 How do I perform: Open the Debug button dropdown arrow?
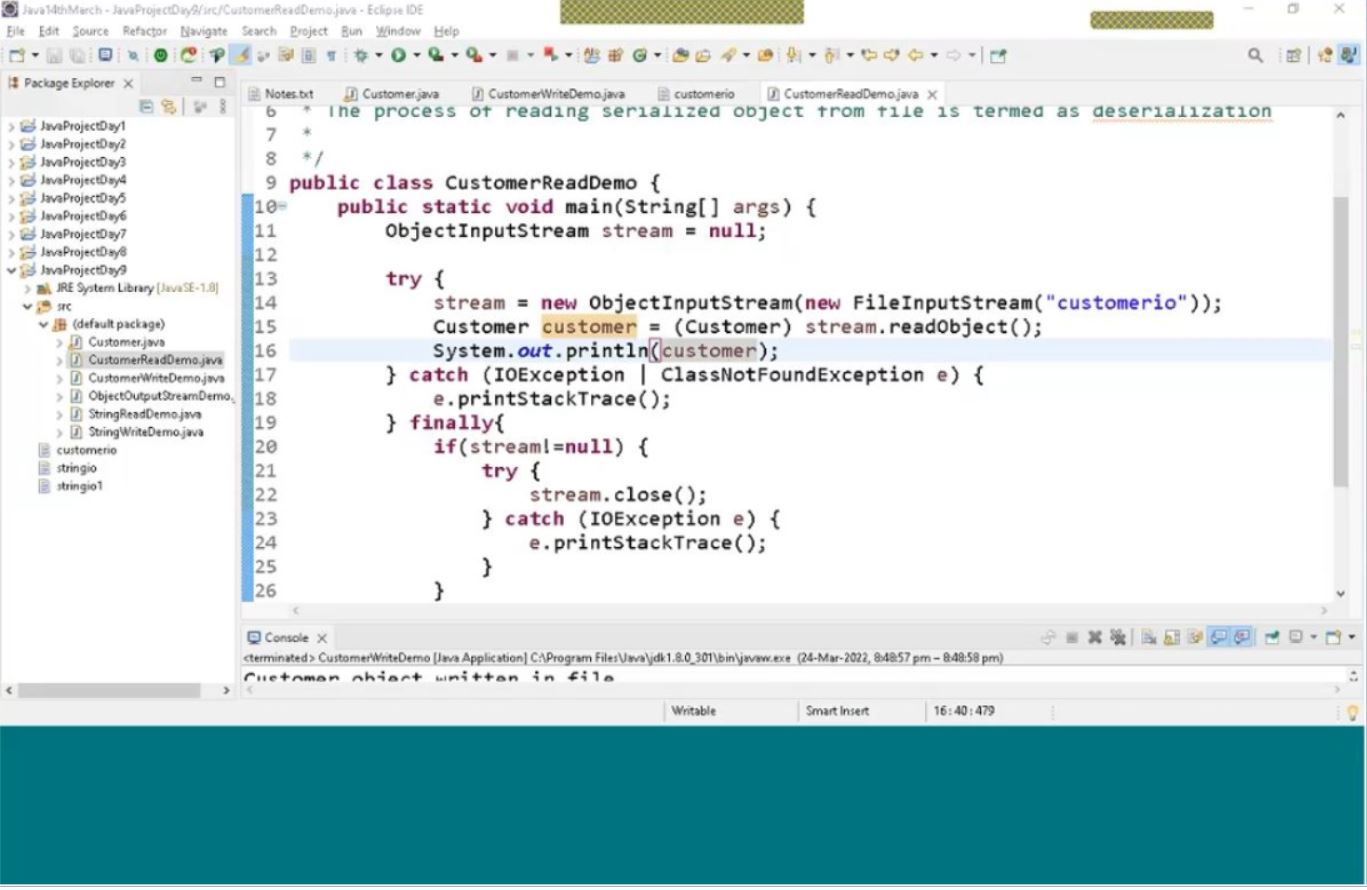(x=378, y=56)
